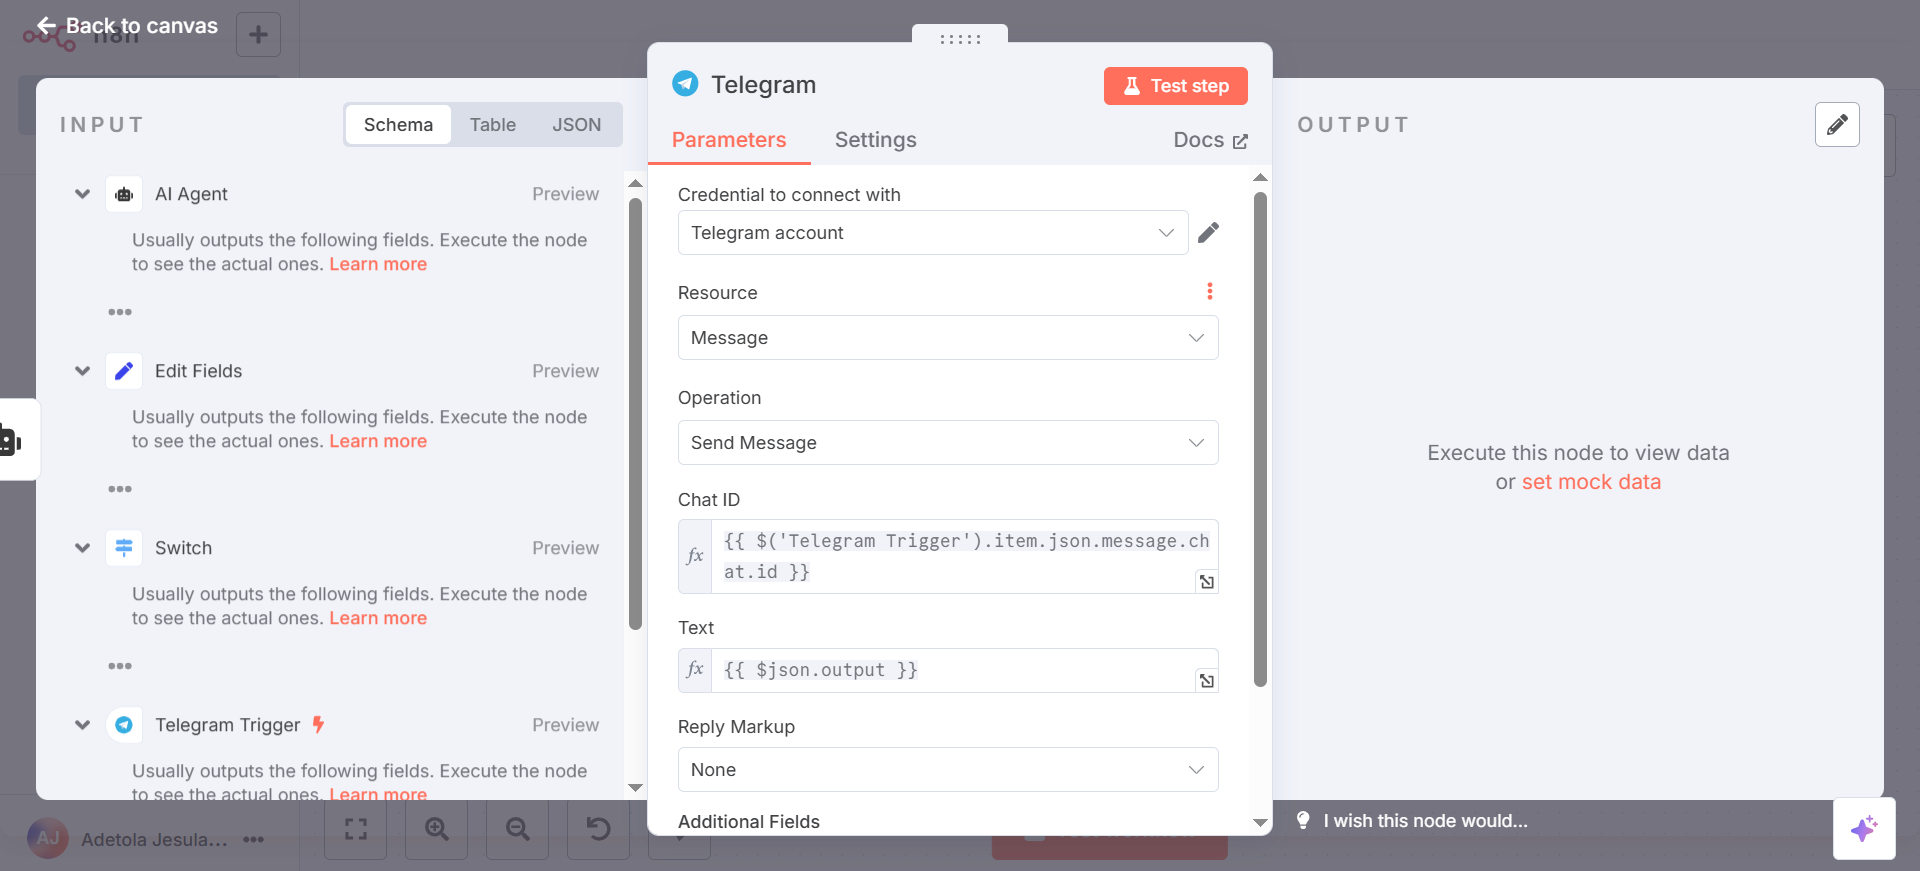Collapse the Telegram Trigger input section
Image resolution: width=1920 pixels, height=871 pixels.
83,725
